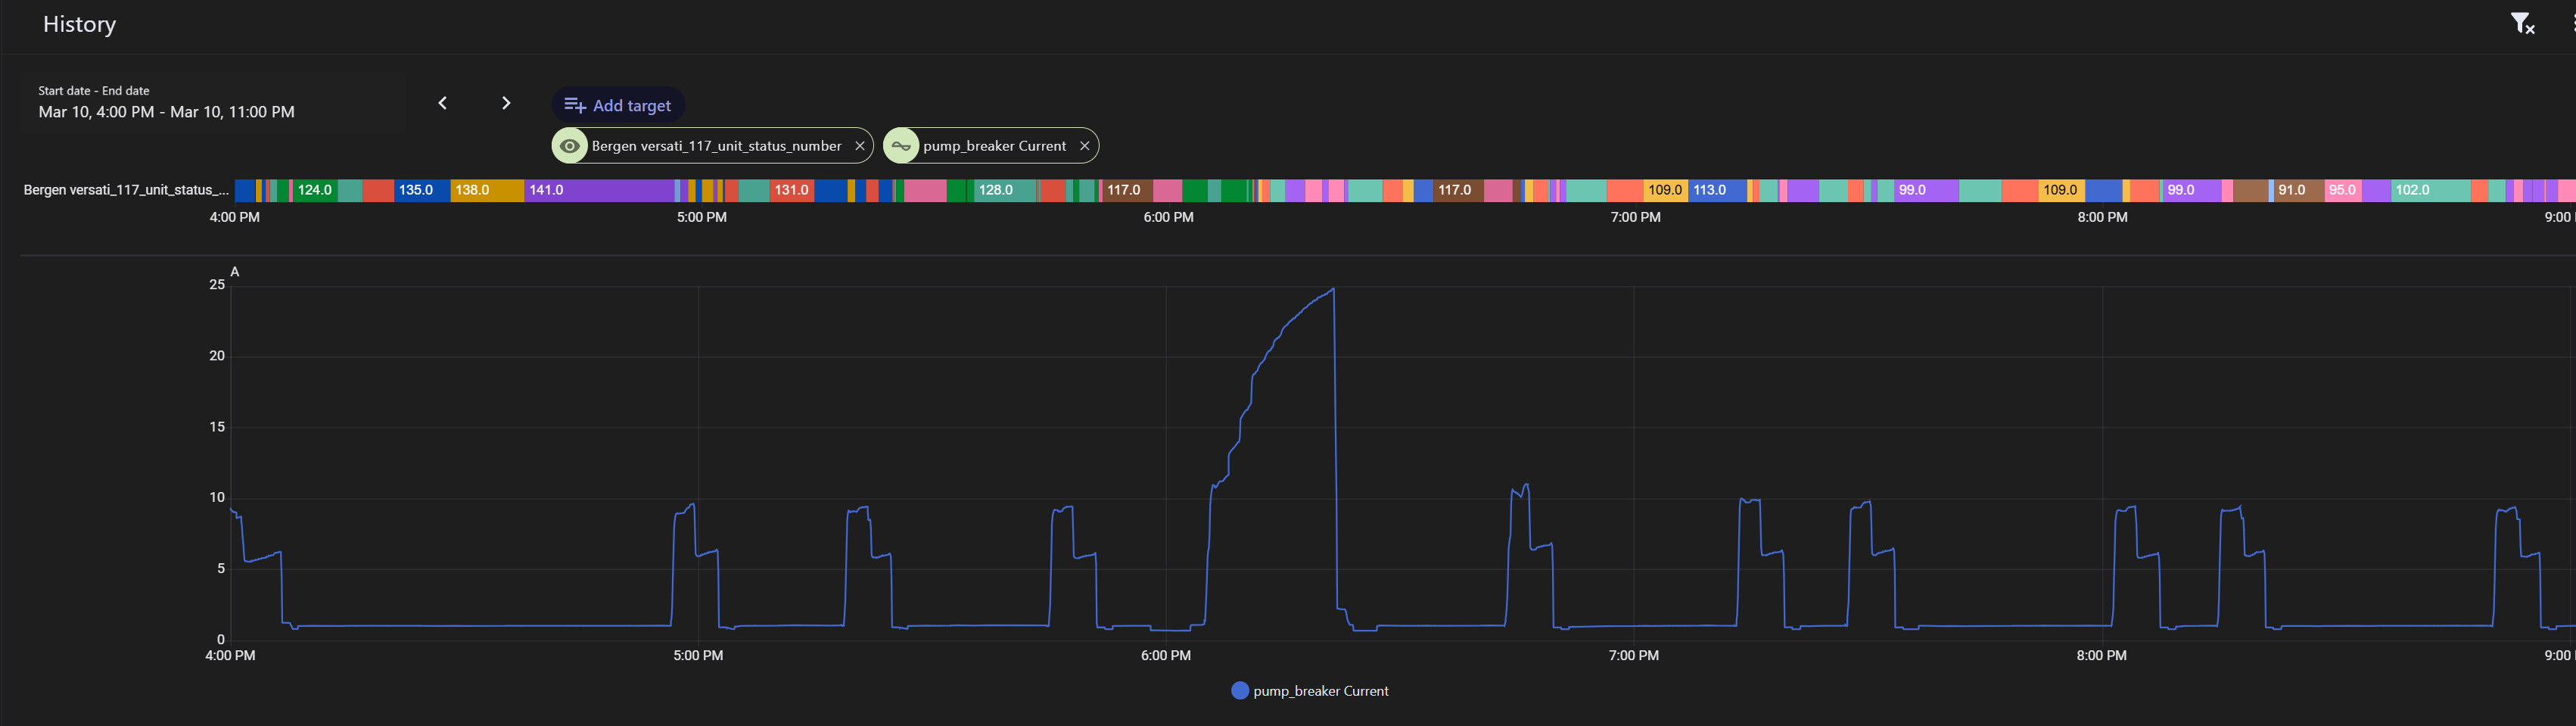This screenshot has height=726, width=2576.
Task: Advance to the next date range
Action: [x=506, y=103]
